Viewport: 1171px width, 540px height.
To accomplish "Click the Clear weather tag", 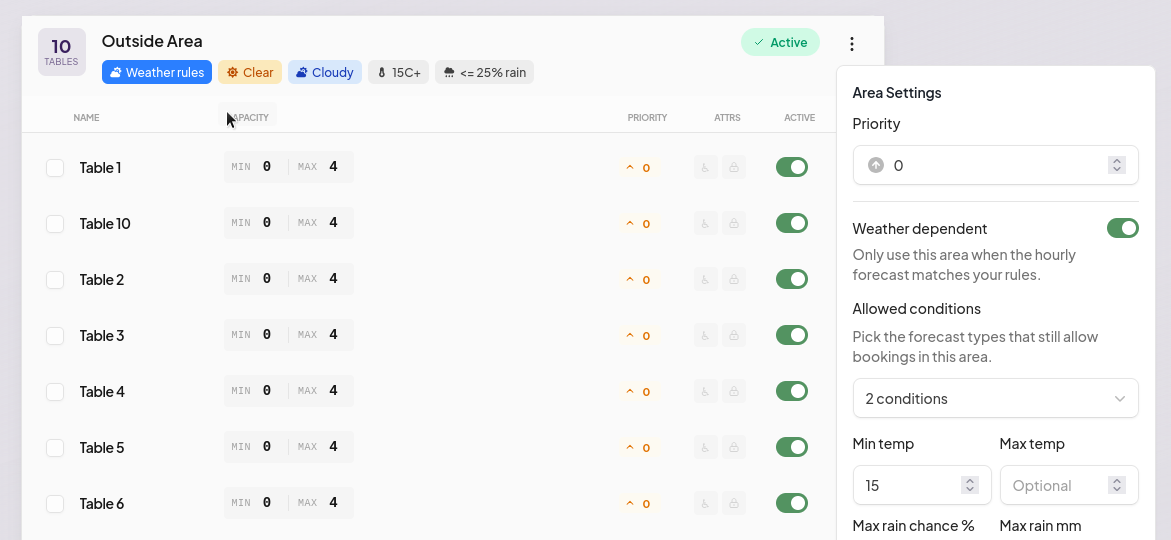I will (x=250, y=72).
